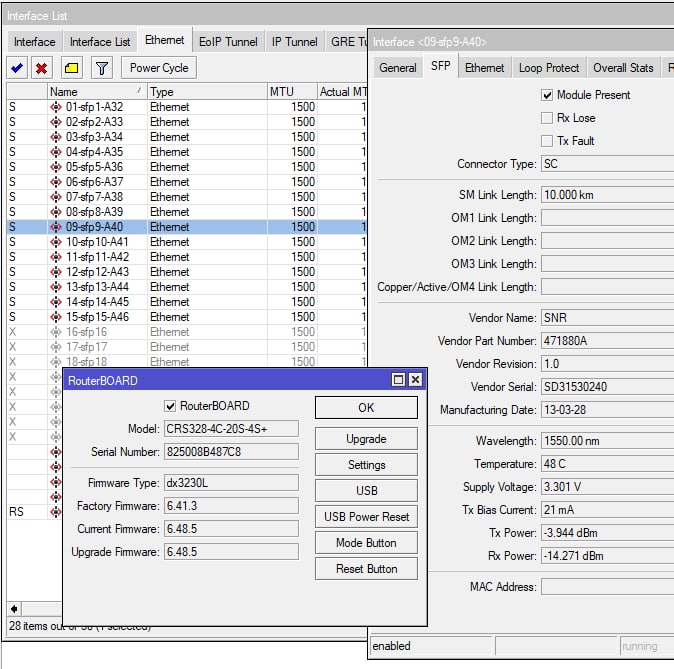Screen dimensions: 674x669
Task: Open the EoIP Tunnel tab
Action: pos(228,42)
